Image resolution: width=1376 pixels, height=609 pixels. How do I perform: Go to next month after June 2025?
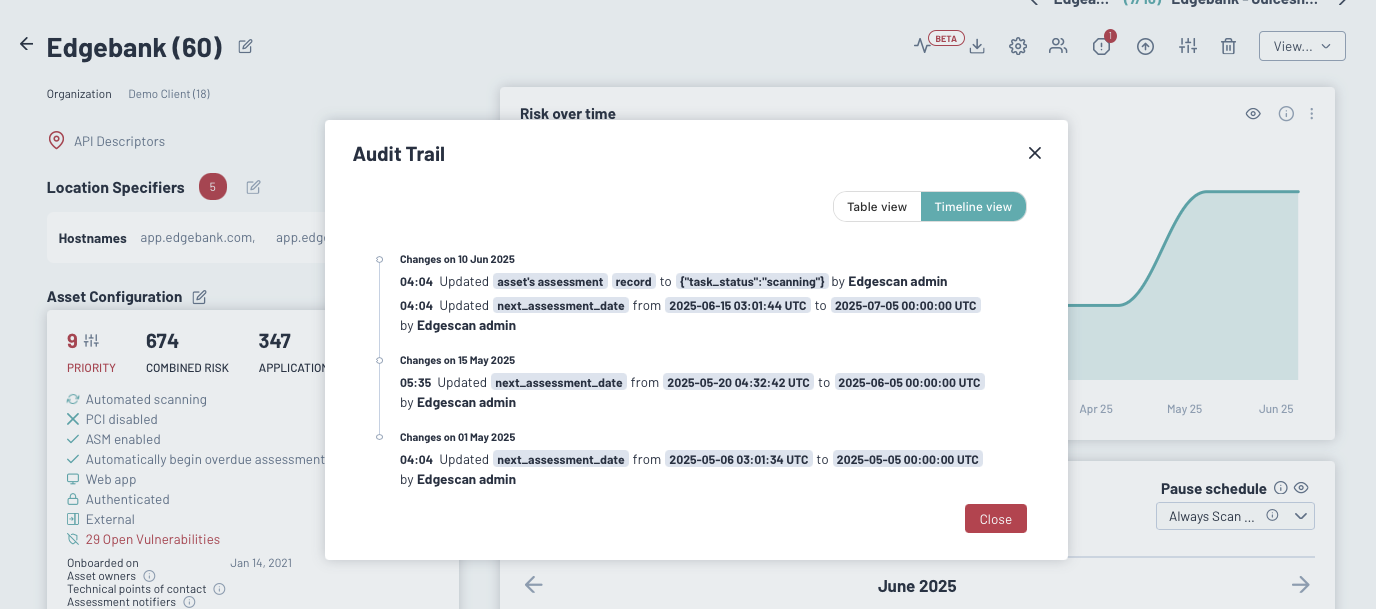click(x=1300, y=585)
